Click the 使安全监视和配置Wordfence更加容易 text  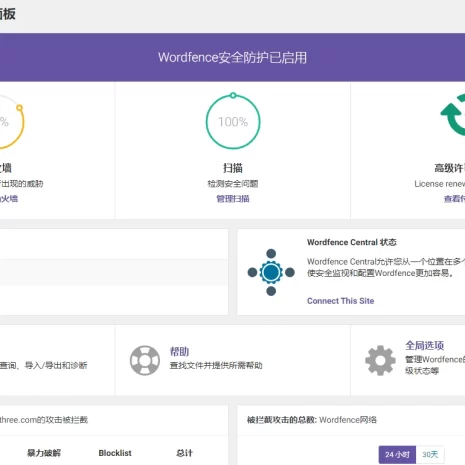[380, 273]
